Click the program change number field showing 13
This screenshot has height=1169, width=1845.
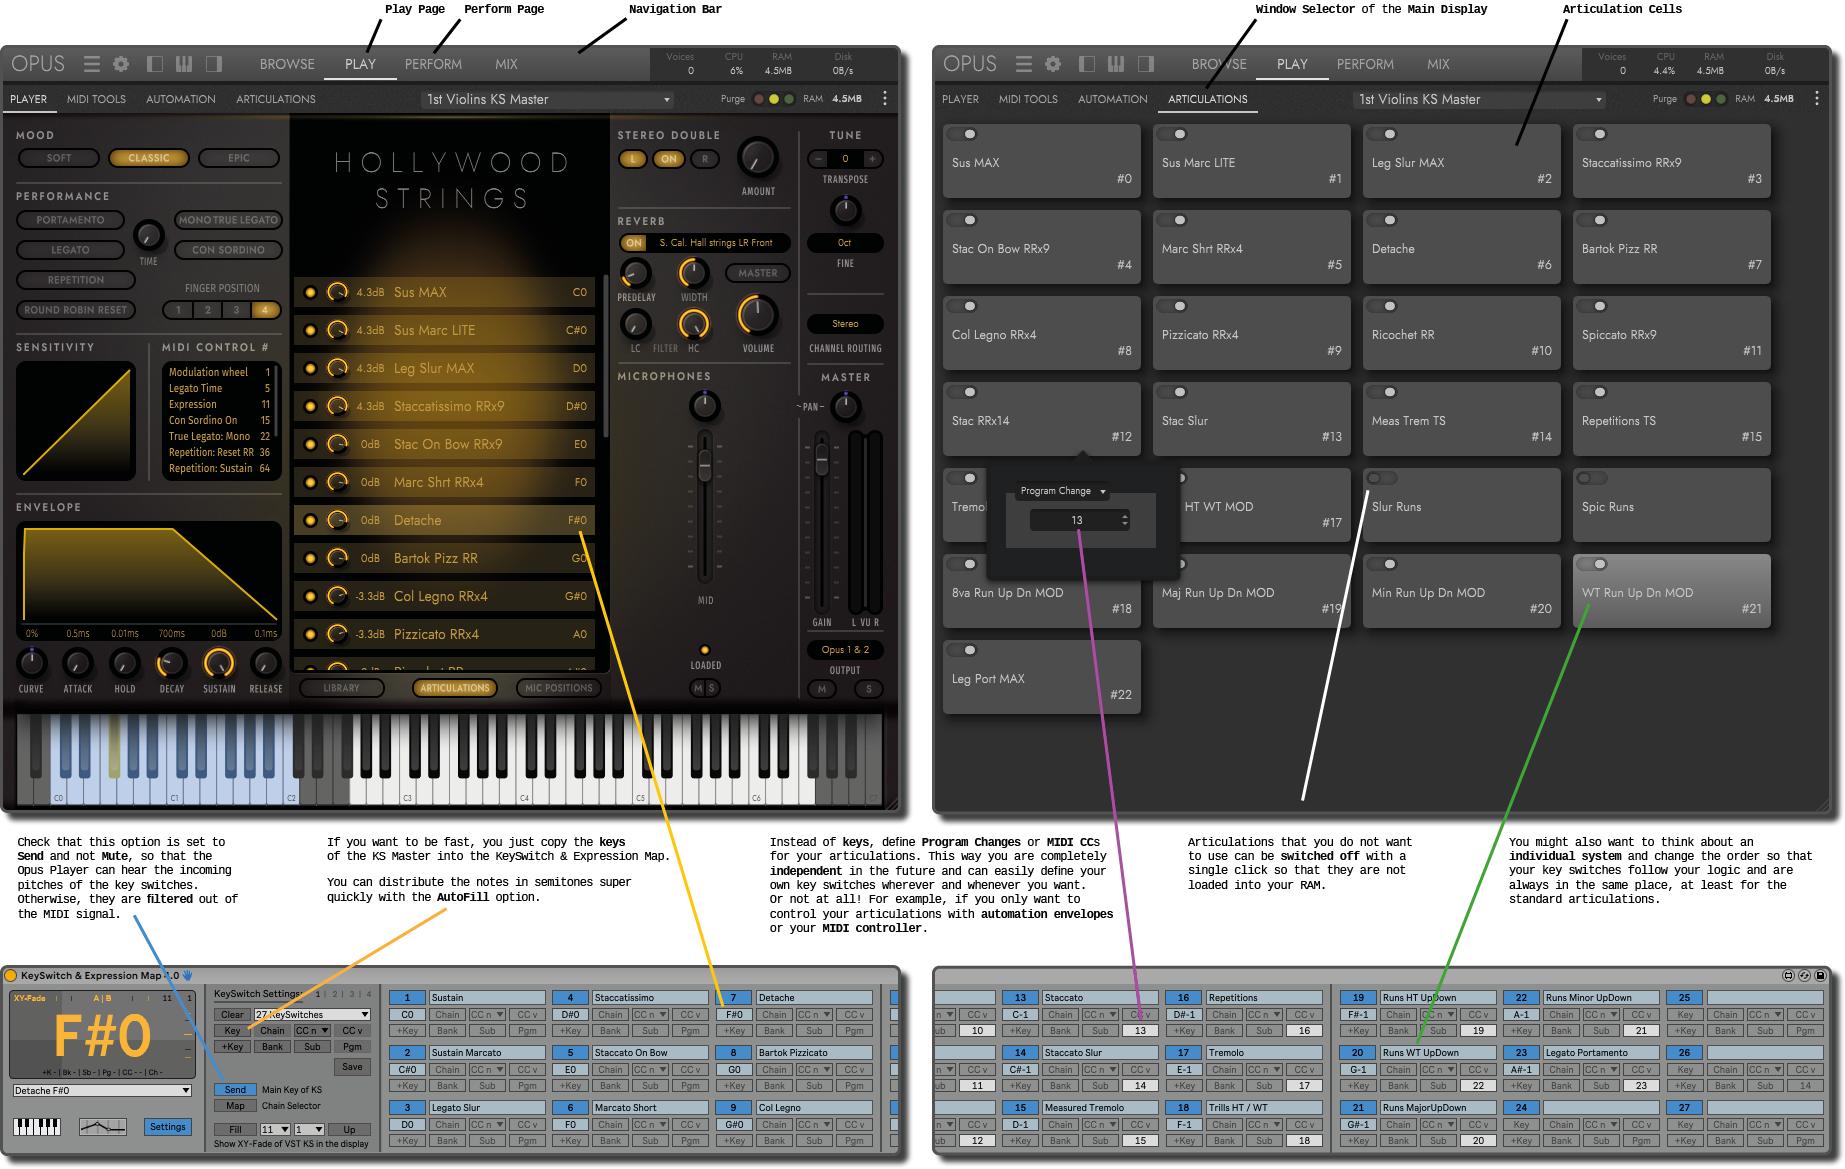coord(1080,520)
